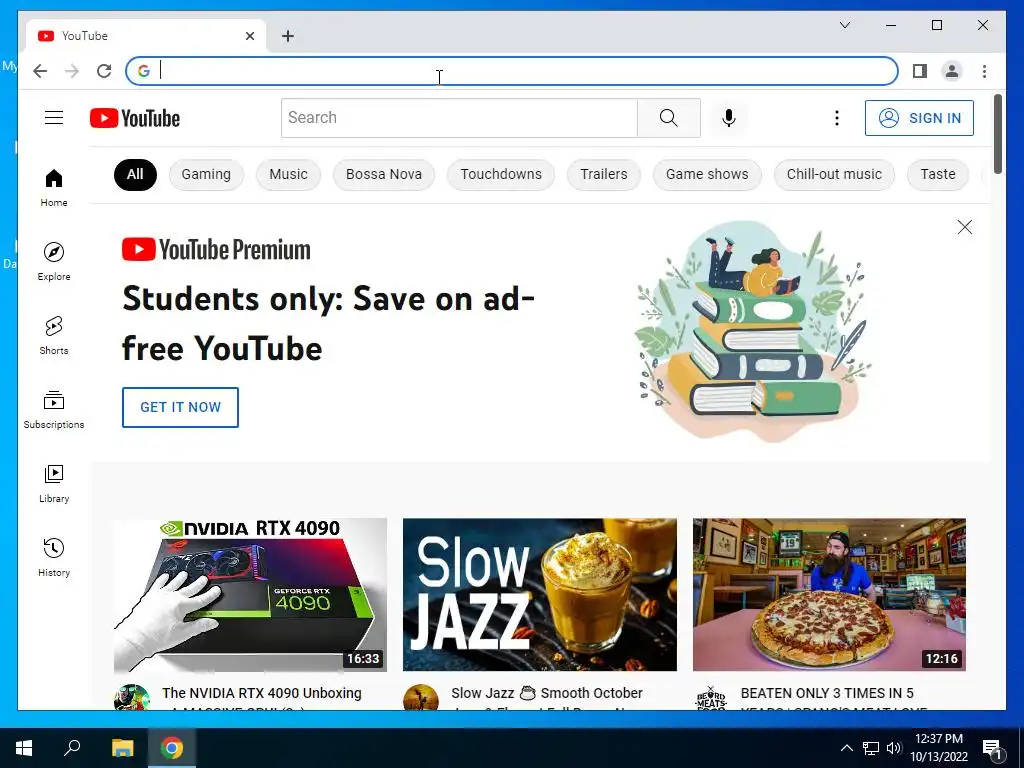
Task: Select the Gaming filter chip
Action: click(206, 174)
